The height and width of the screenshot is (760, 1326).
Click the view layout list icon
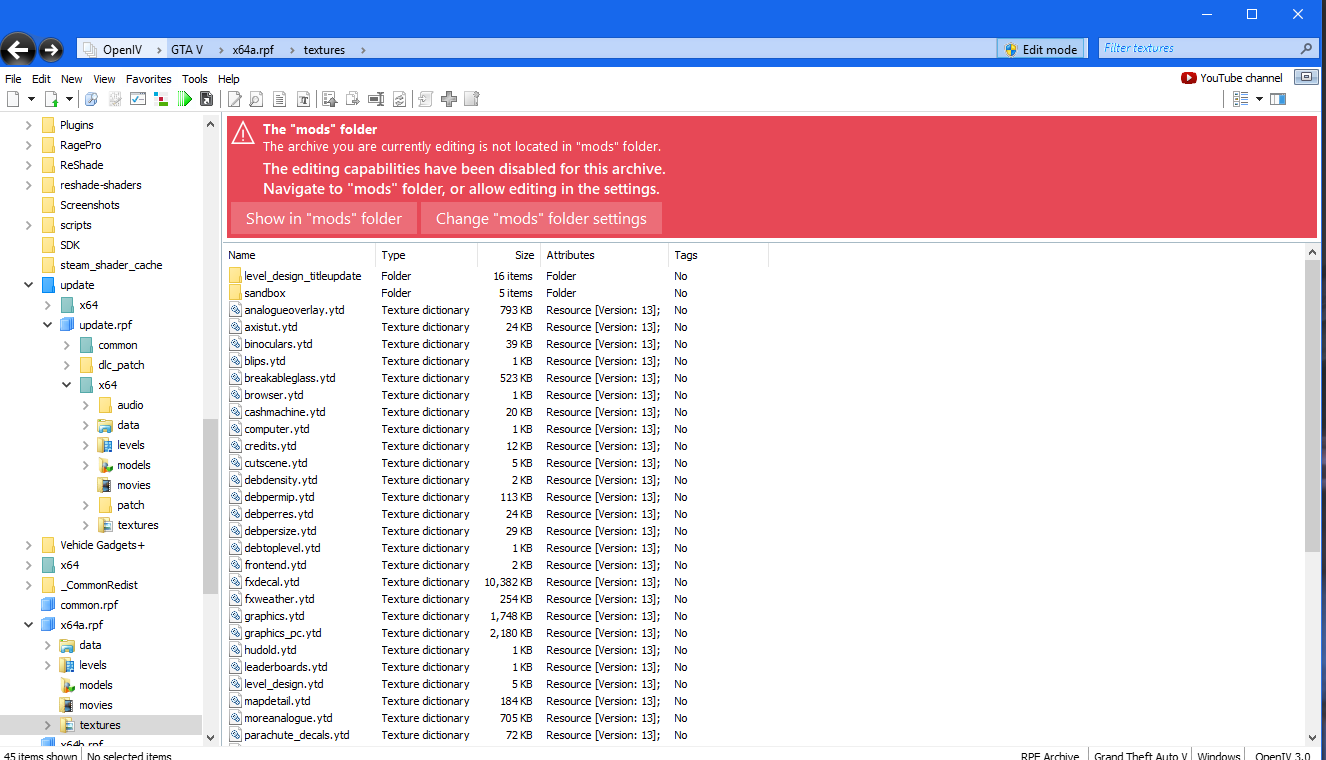click(x=1241, y=99)
